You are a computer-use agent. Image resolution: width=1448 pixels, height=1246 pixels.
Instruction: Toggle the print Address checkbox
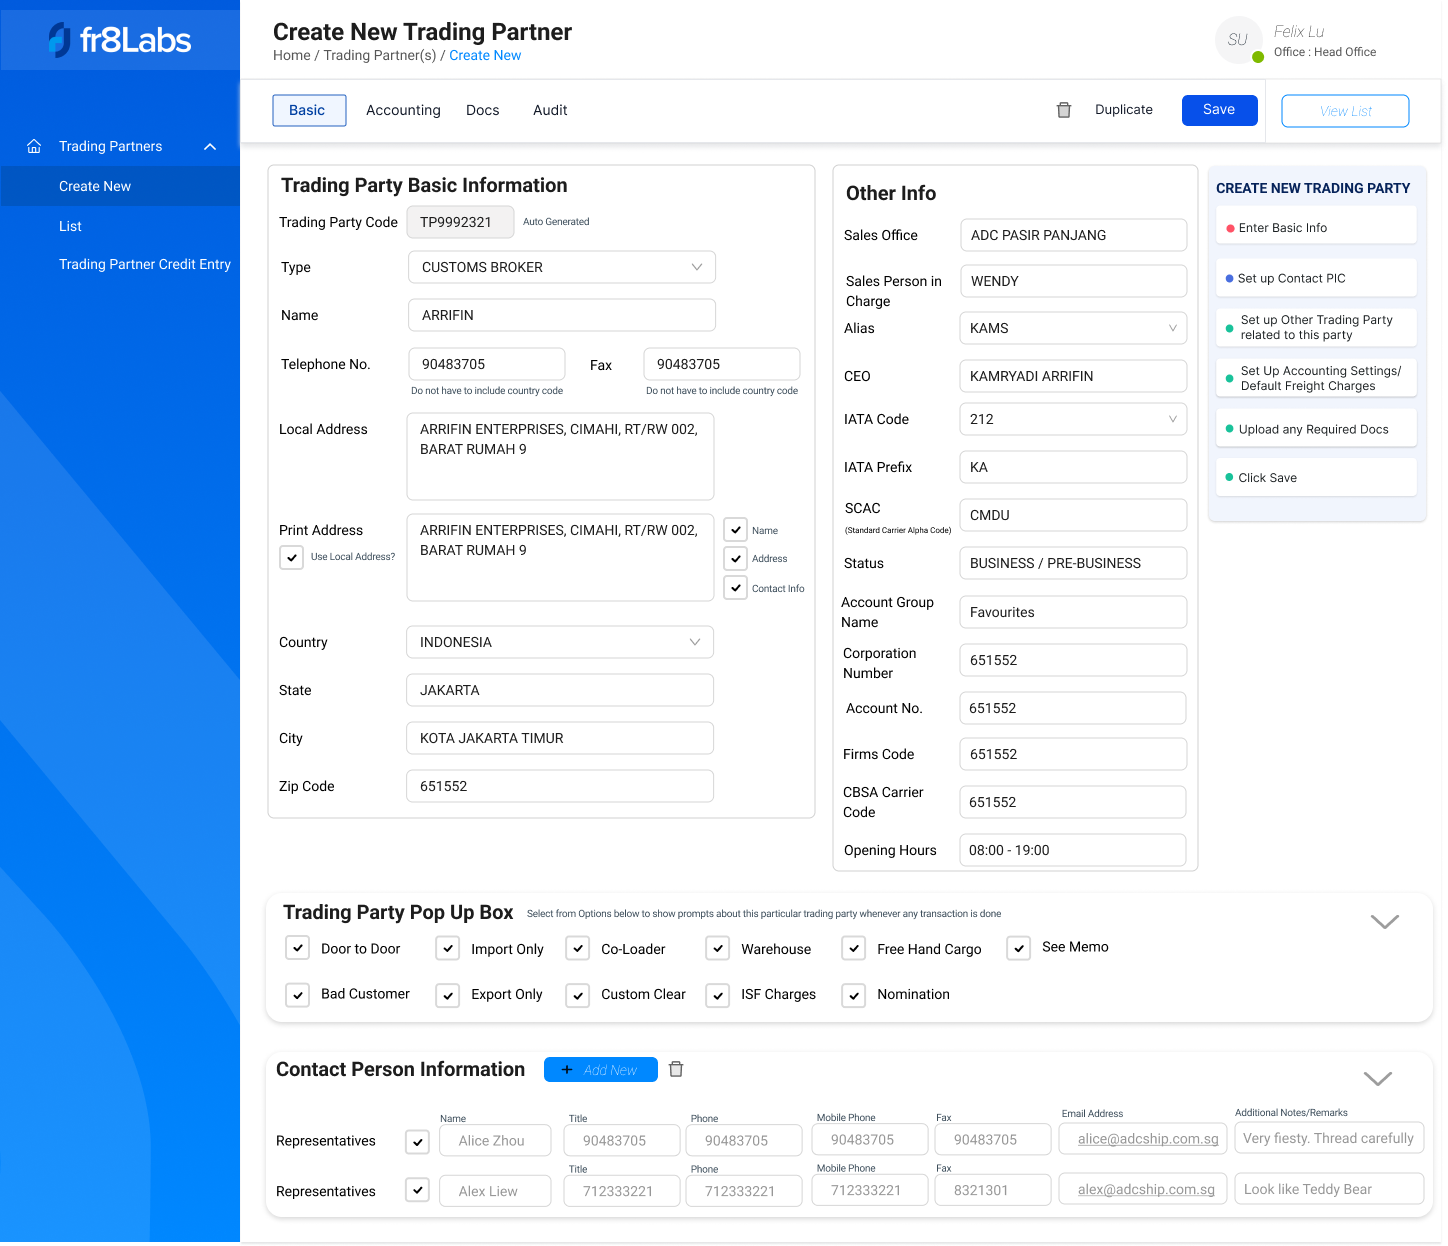(x=736, y=558)
